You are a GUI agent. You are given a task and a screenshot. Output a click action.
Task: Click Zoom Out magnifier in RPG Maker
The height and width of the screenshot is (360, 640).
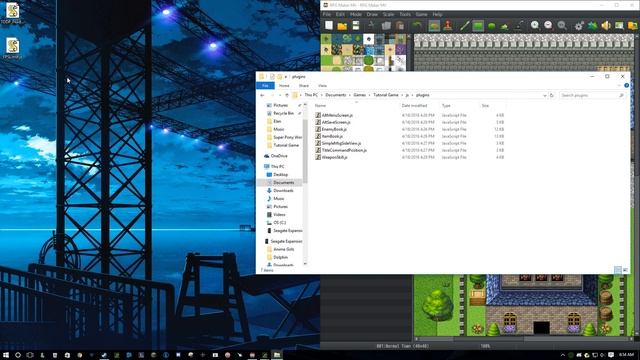click(x=548, y=25)
